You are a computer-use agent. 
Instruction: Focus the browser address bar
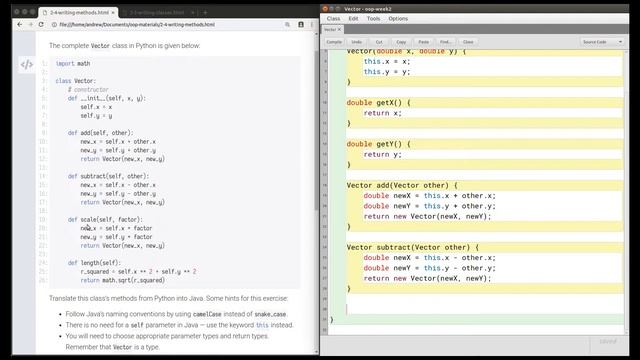[171, 24]
